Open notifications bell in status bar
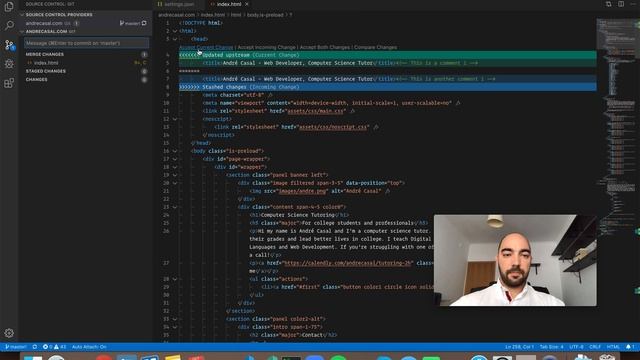This screenshot has width=640, height=360. tap(630, 347)
